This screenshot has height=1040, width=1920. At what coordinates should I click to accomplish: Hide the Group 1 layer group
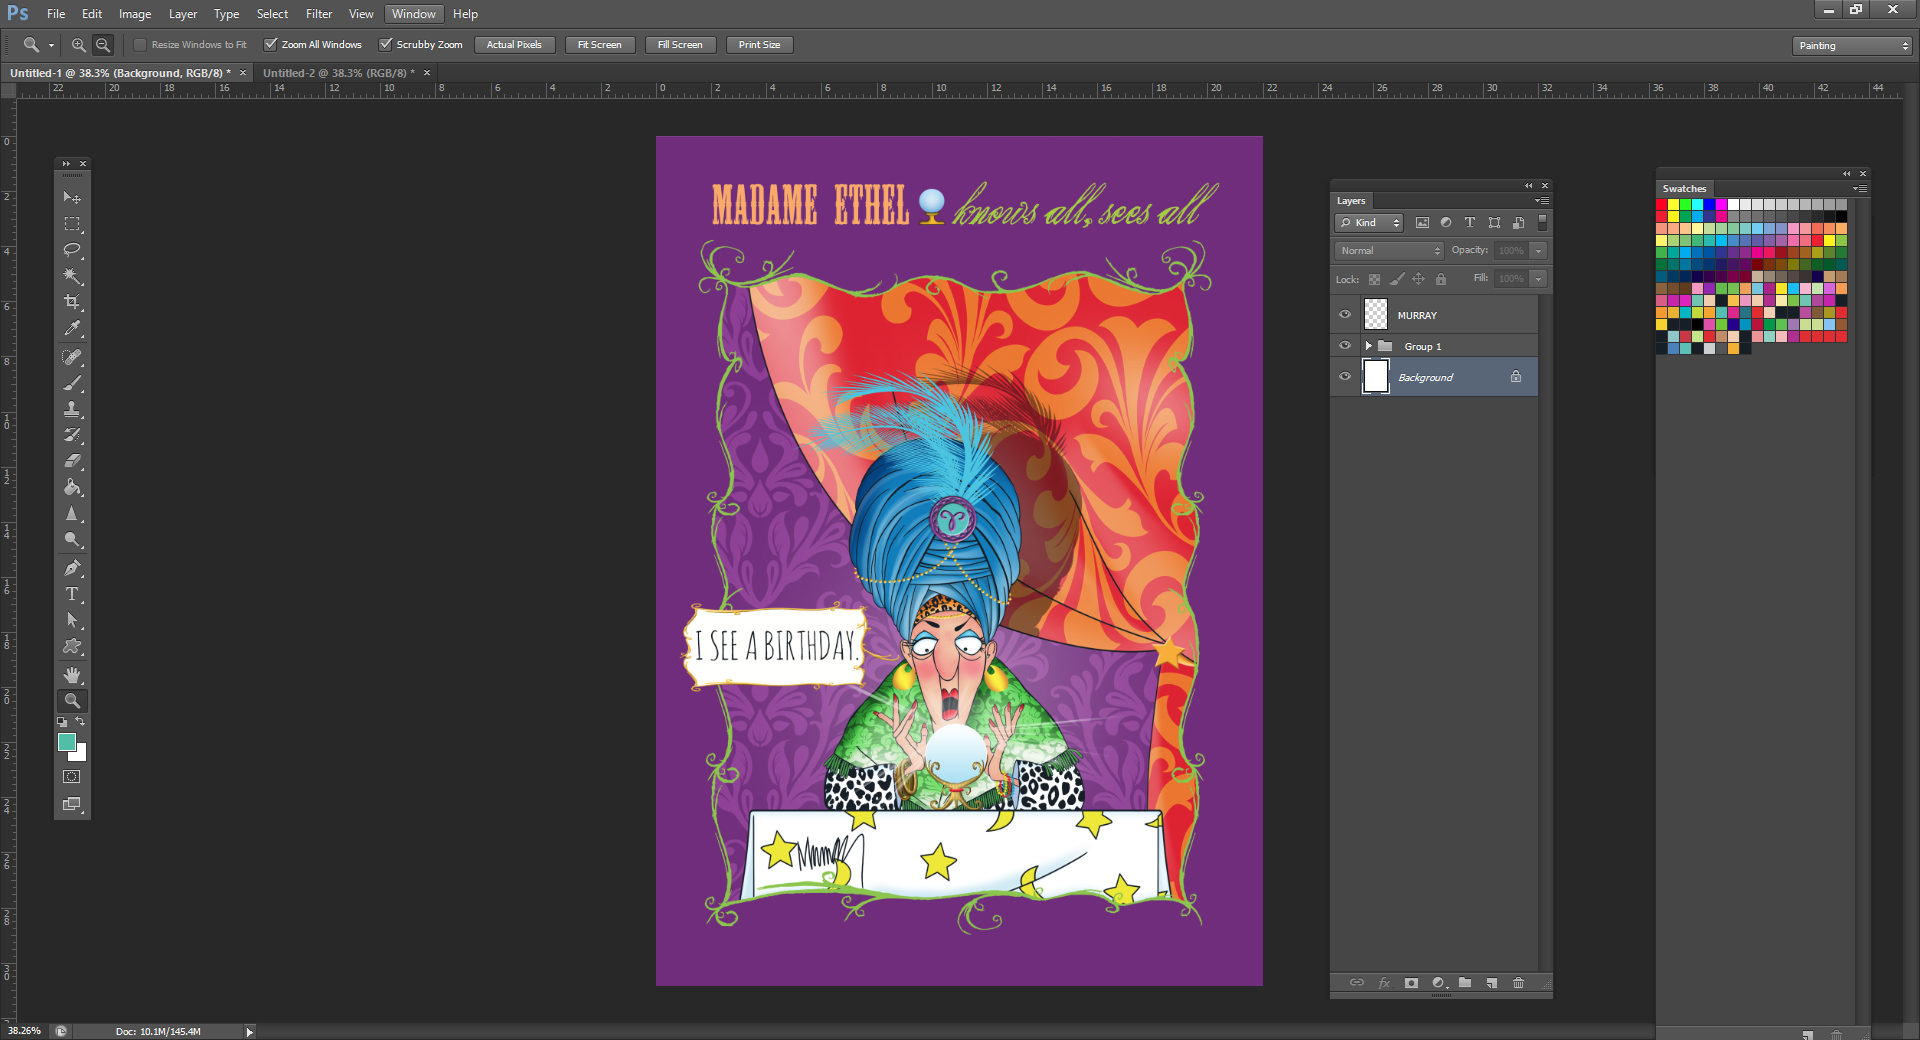(x=1345, y=346)
